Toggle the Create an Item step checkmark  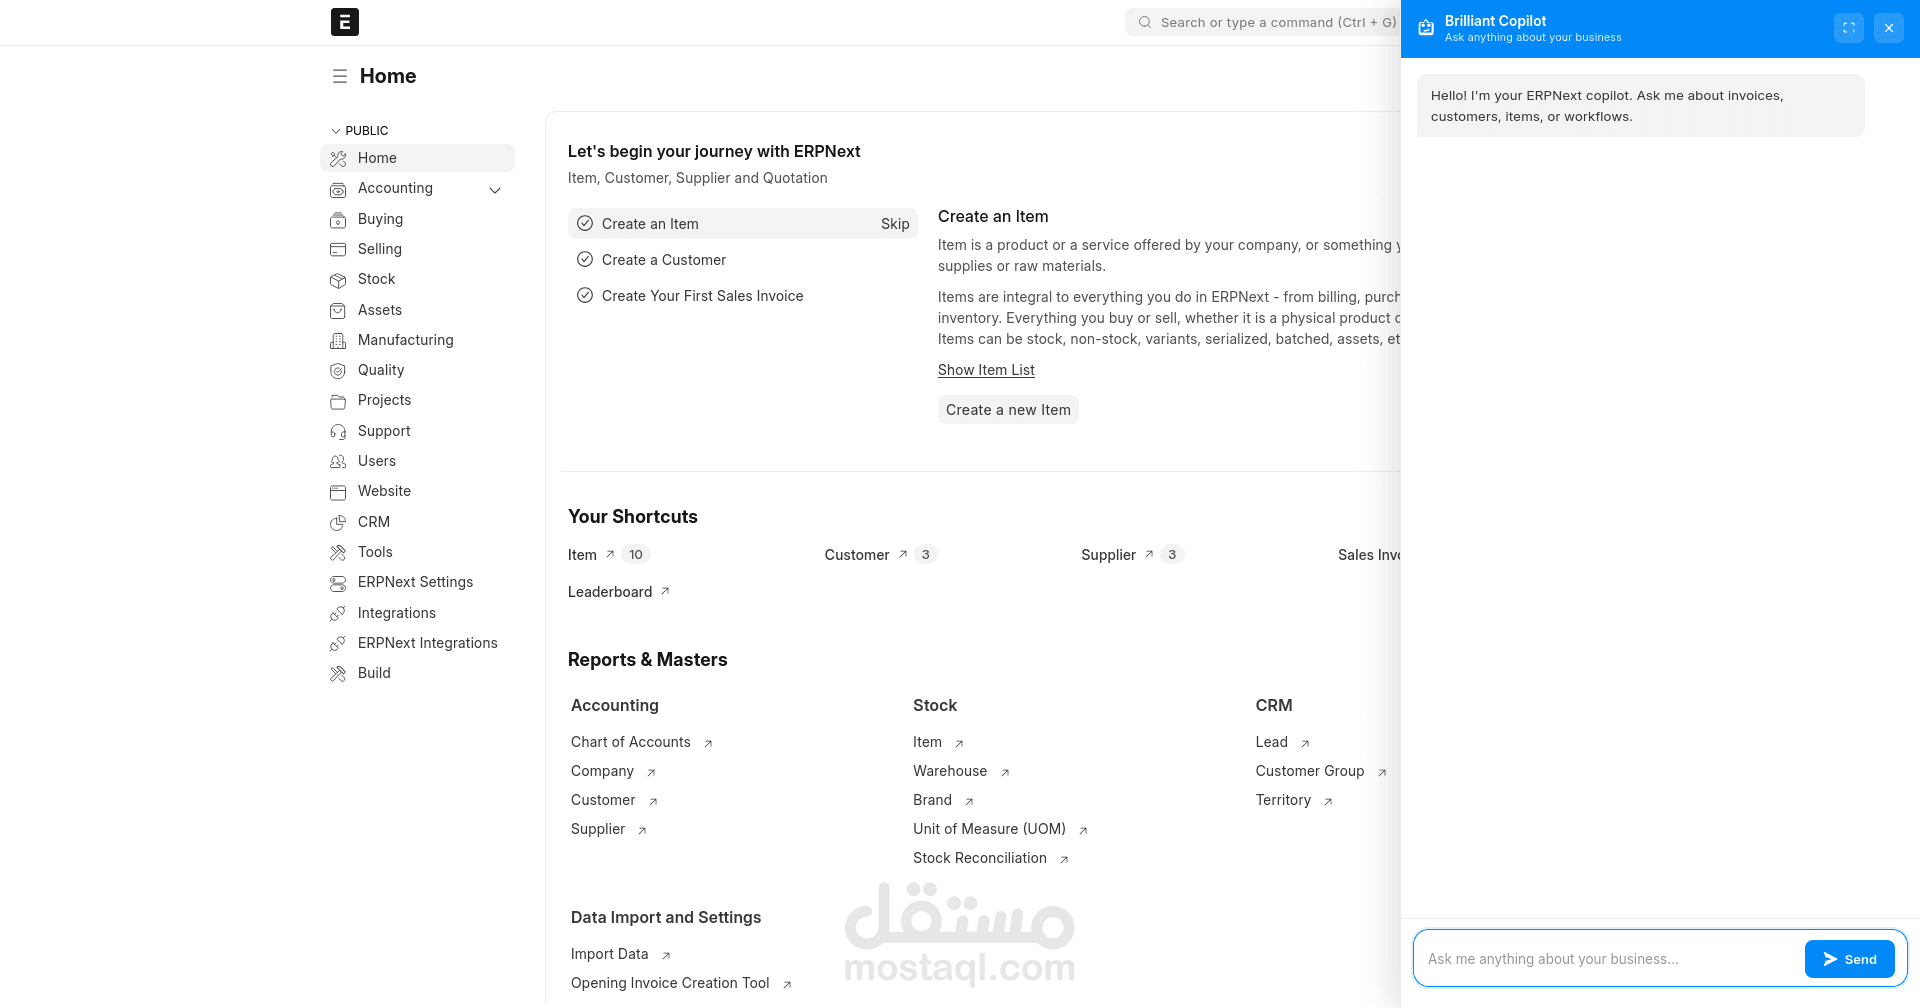[585, 223]
